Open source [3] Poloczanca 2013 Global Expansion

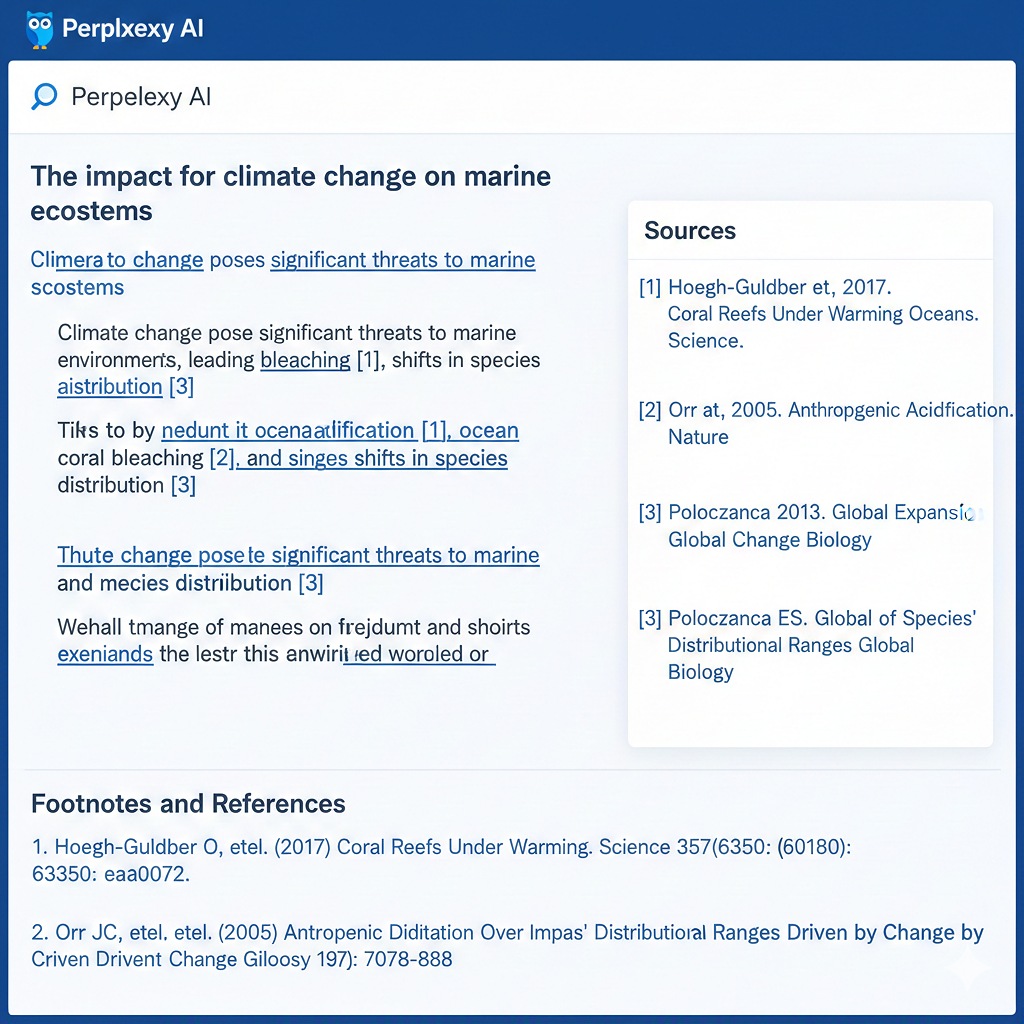point(810,526)
